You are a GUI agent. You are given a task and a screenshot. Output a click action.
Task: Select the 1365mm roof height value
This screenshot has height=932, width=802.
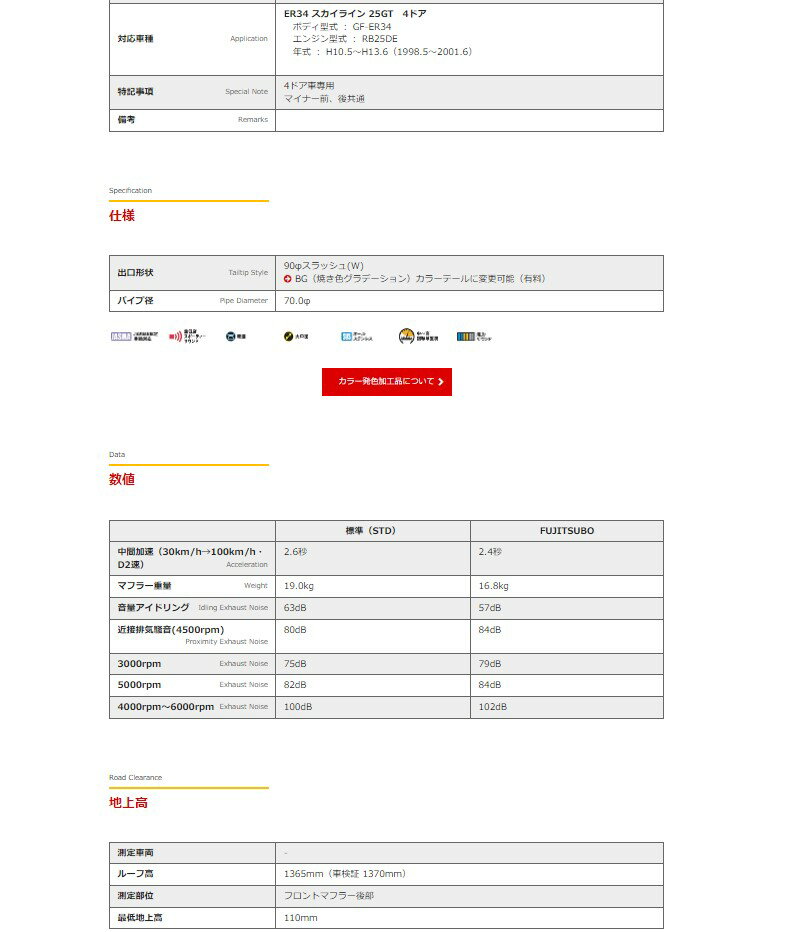point(345,874)
